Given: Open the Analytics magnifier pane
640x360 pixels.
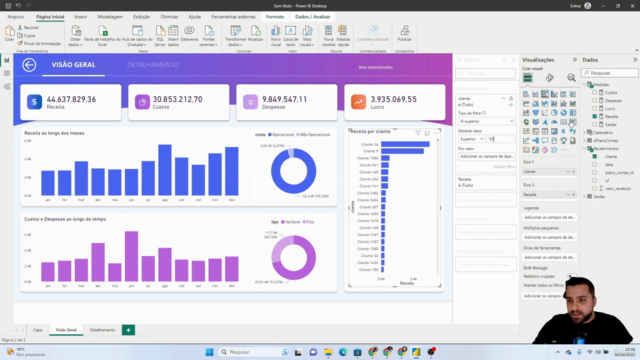Looking at the screenshot, I should 571,78.
